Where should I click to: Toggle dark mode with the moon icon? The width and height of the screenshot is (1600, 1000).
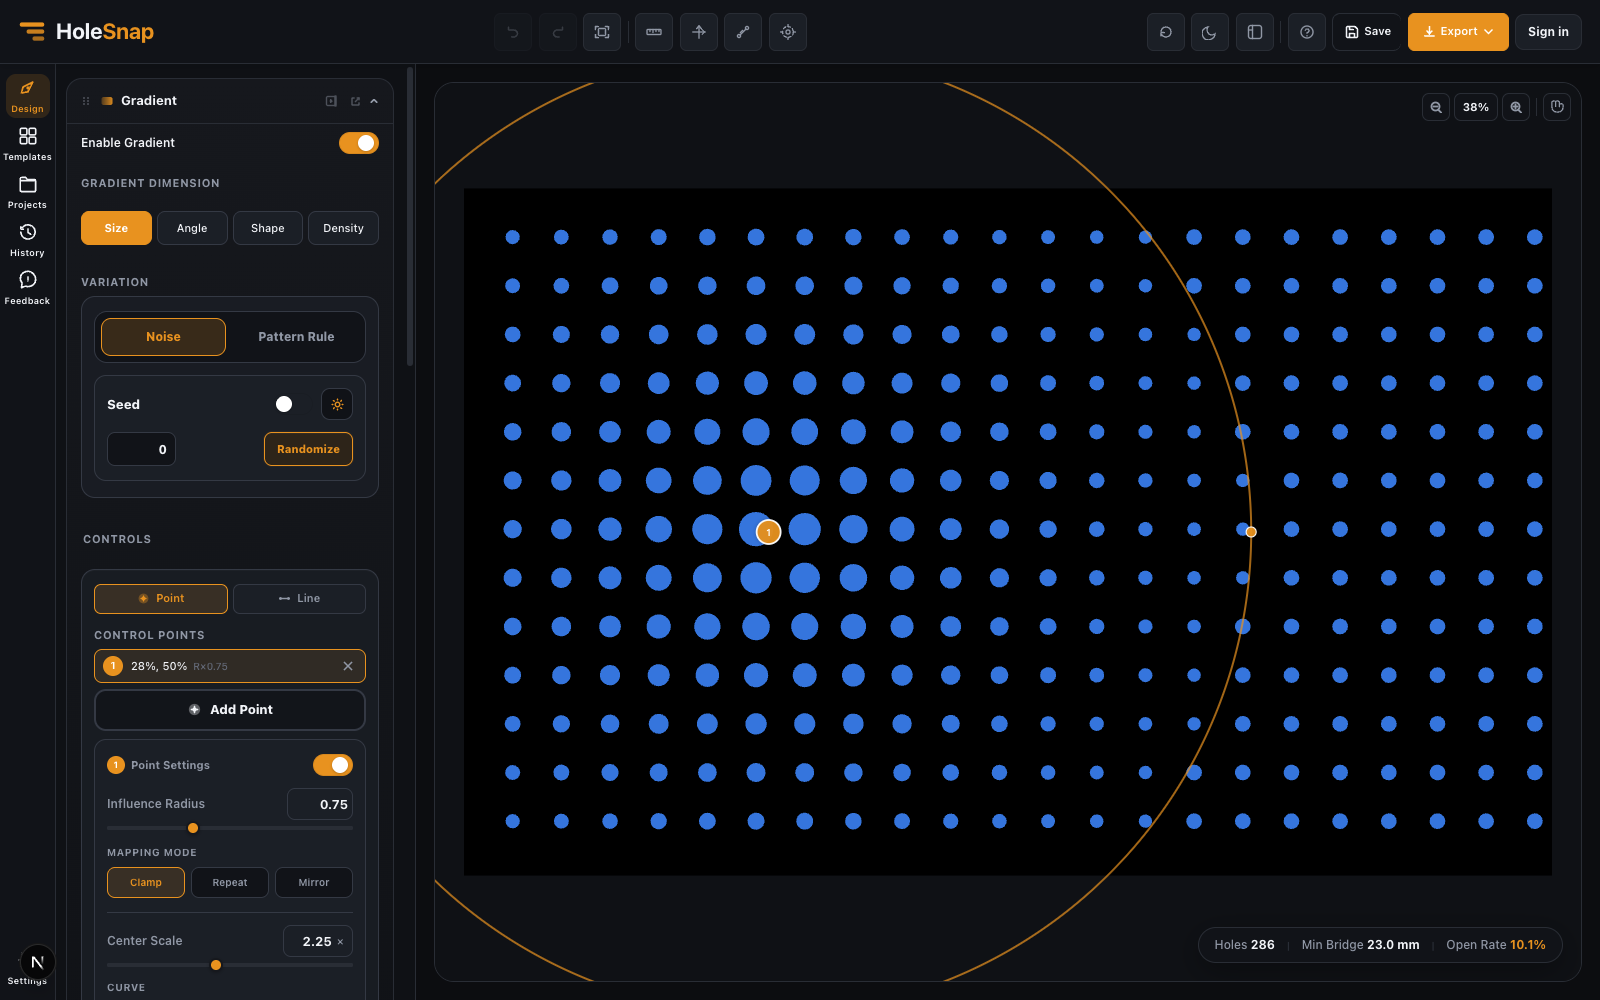tap(1210, 32)
